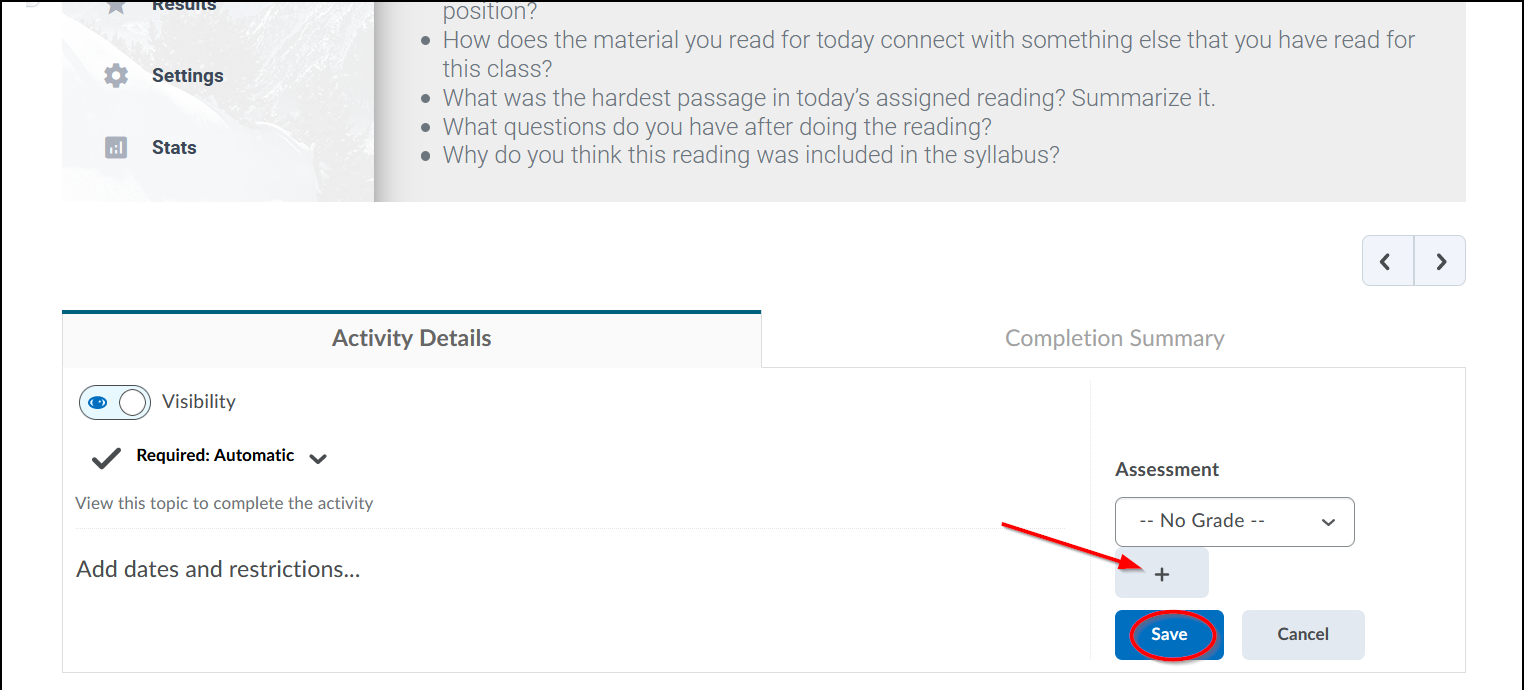Image resolution: width=1524 pixels, height=690 pixels.
Task: Toggle the Visibility switch
Action: click(x=114, y=402)
